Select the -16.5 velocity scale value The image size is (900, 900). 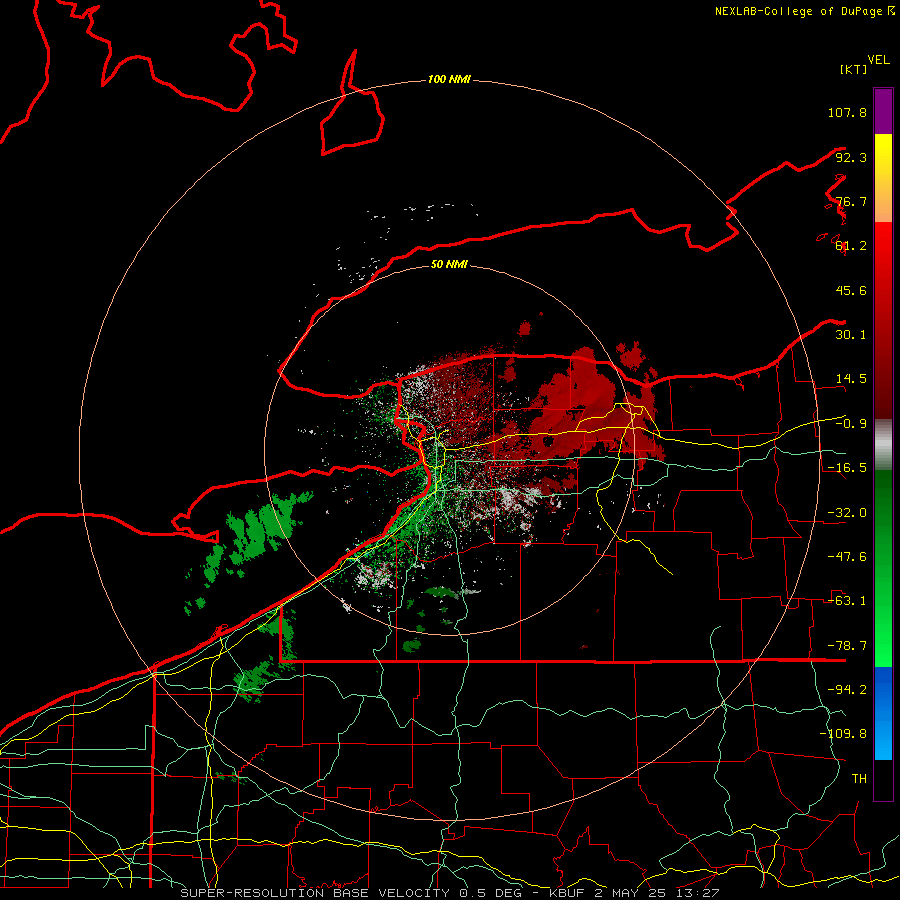coord(847,468)
